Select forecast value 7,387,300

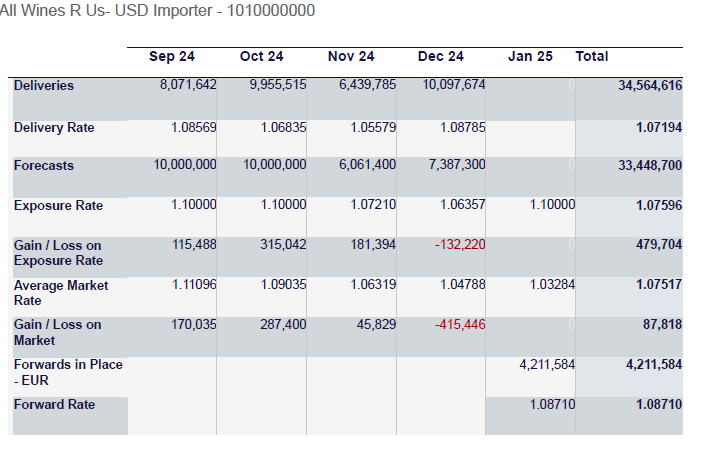pyautogui.click(x=457, y=165)
